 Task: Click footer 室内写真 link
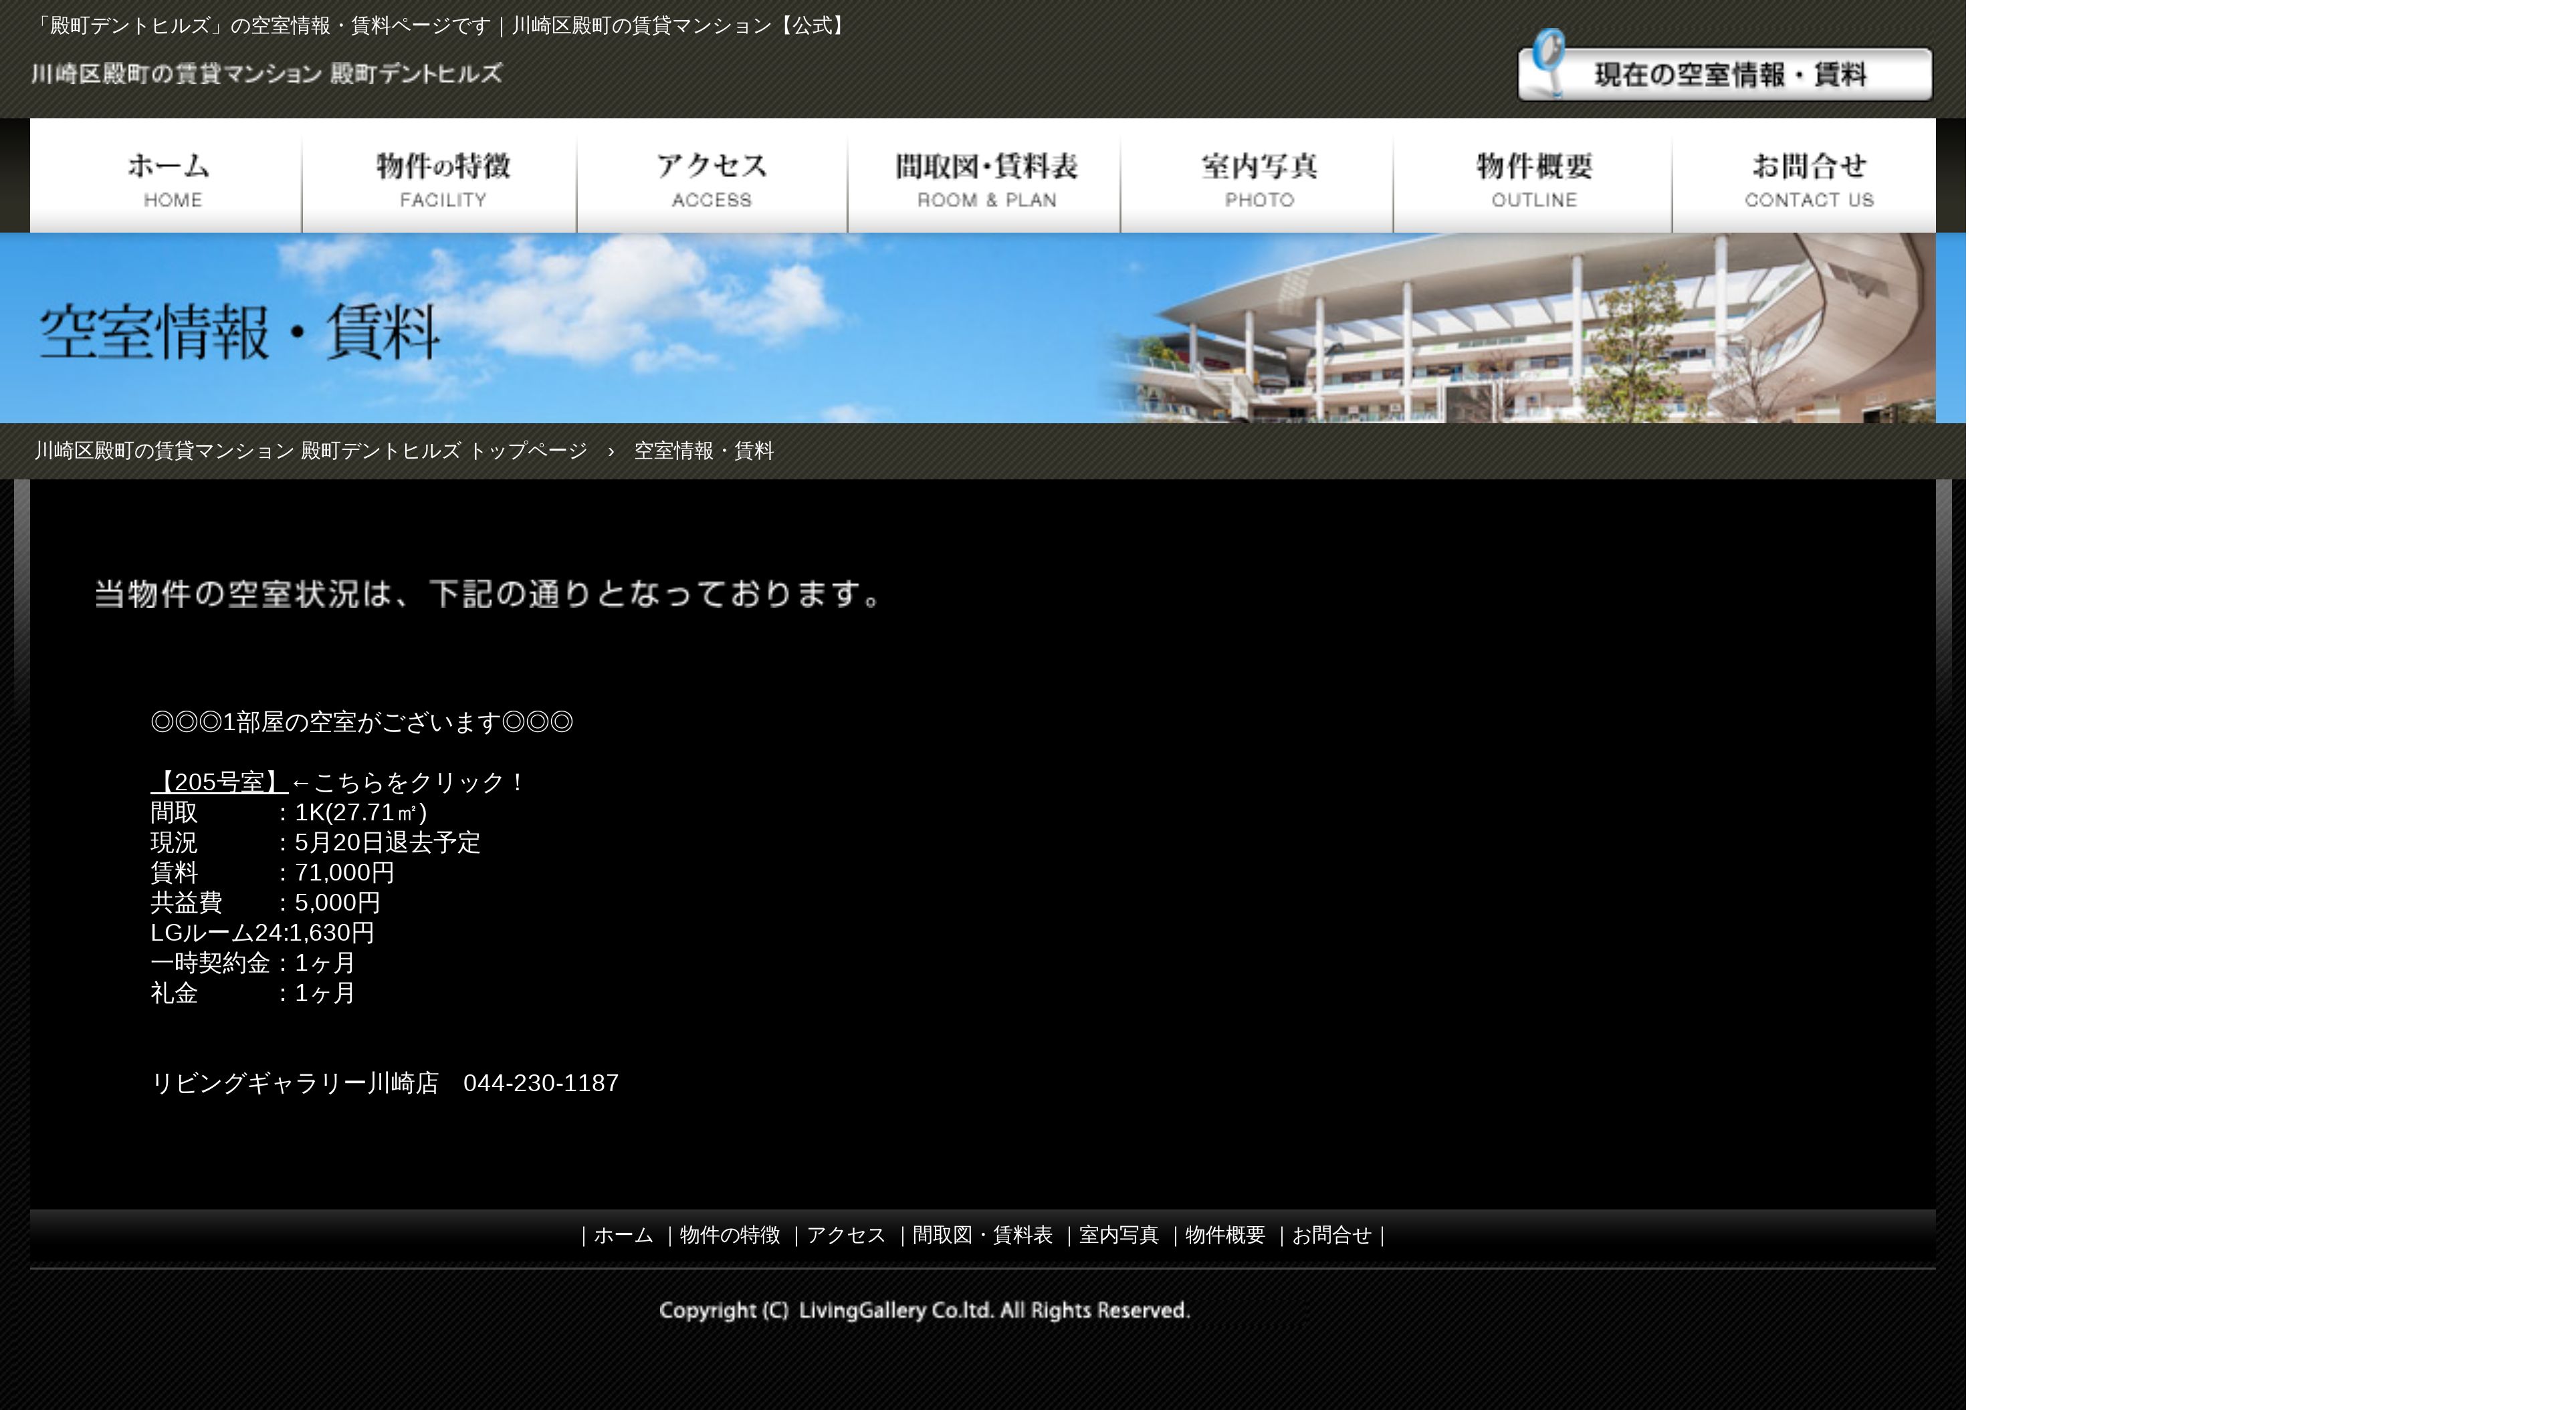tap(1118, 1235)
